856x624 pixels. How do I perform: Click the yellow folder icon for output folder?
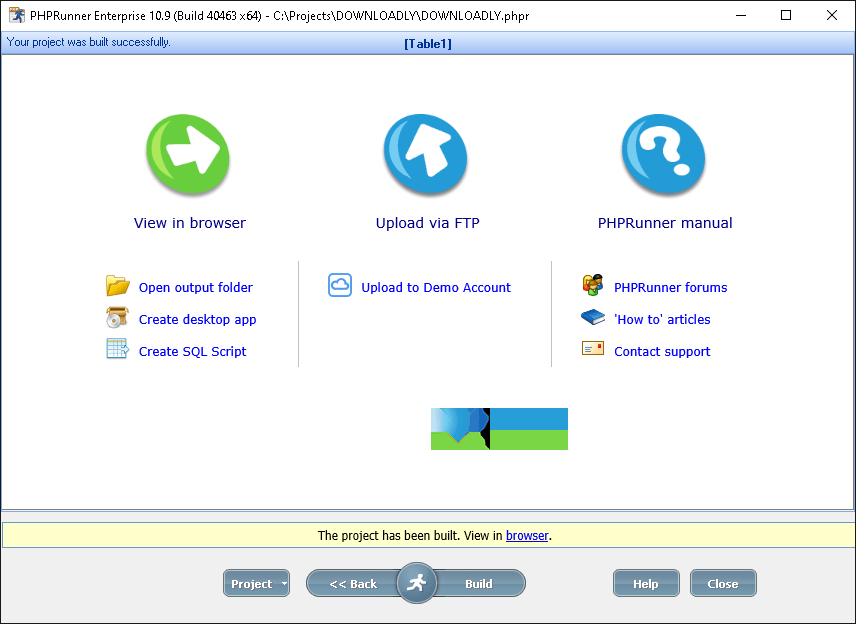[x=117, y=286]
